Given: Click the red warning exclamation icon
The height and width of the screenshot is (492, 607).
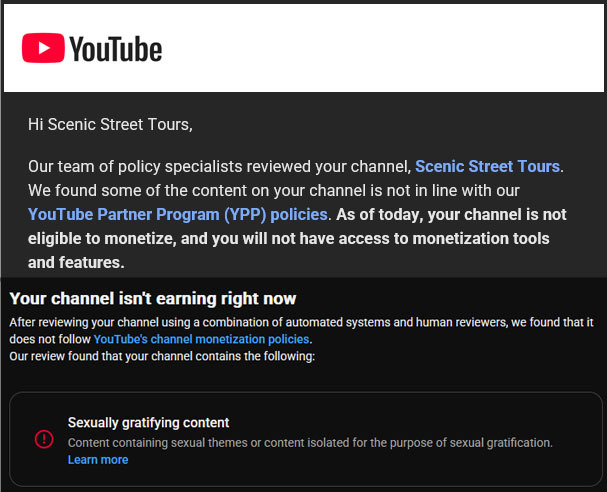Looking at the screenshot, I should point(44,439).
